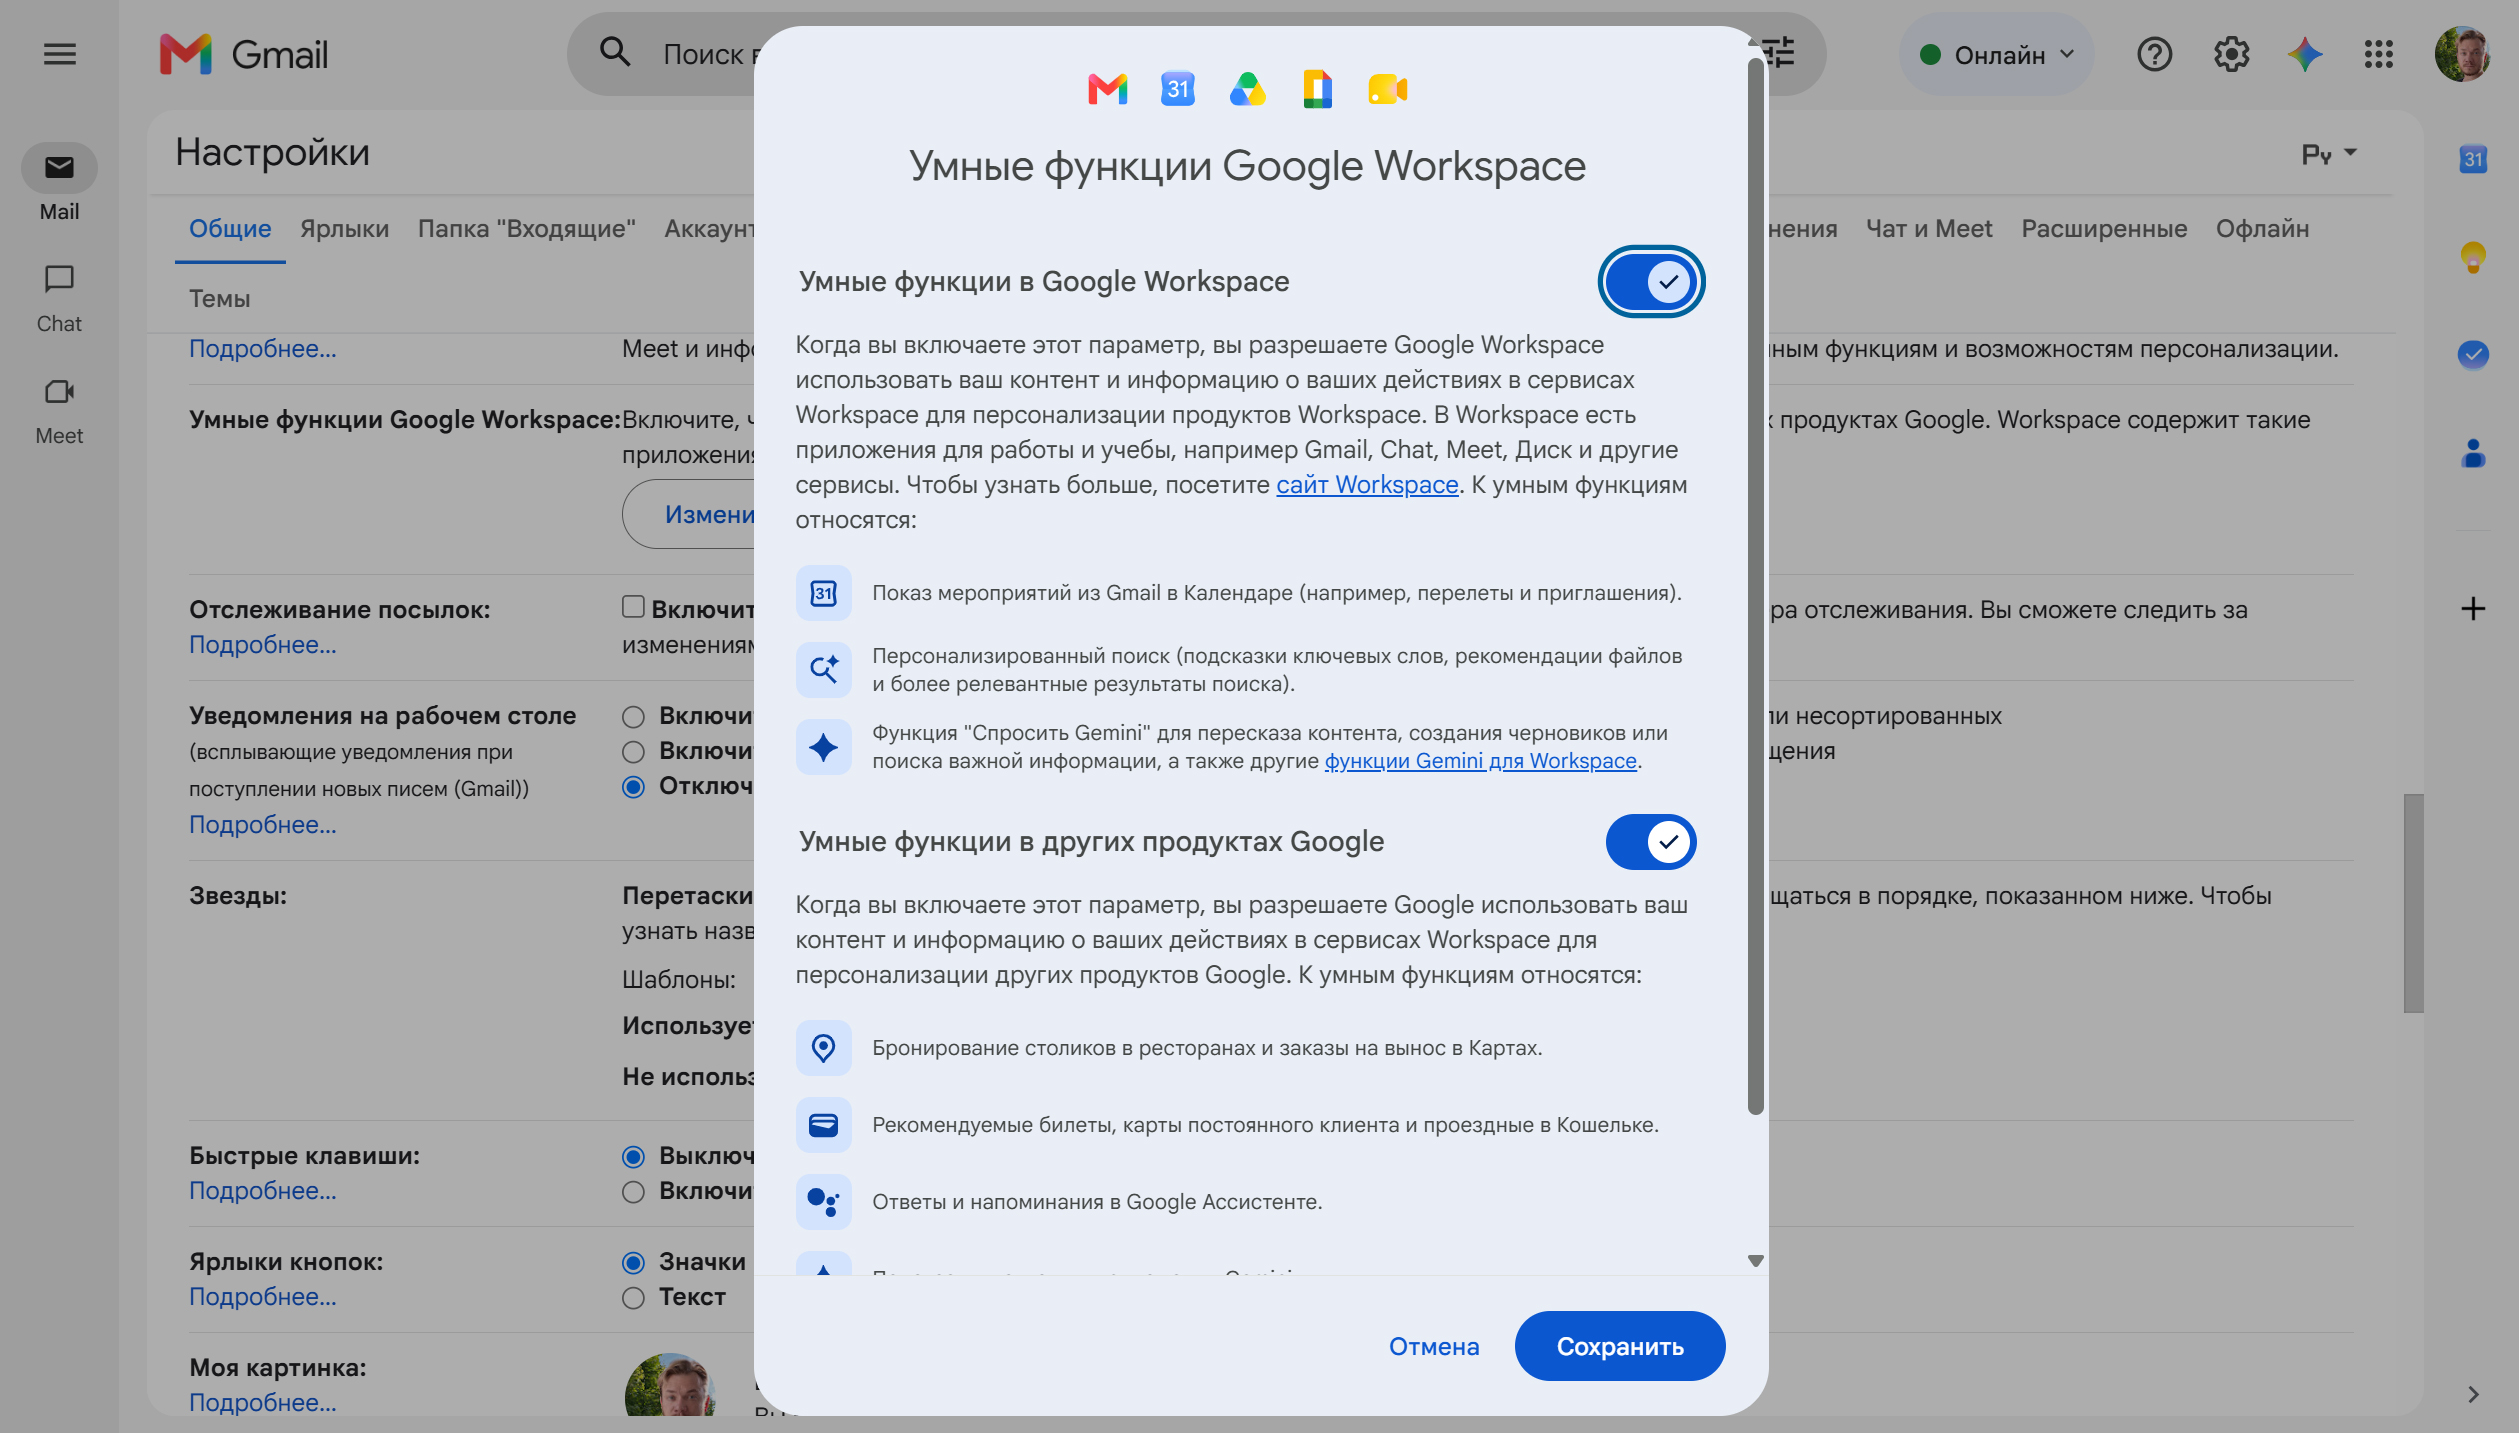Screen dimensions: 2519x1433
Task: Select desktop notifications off radio option
Action: click(632, 787)
